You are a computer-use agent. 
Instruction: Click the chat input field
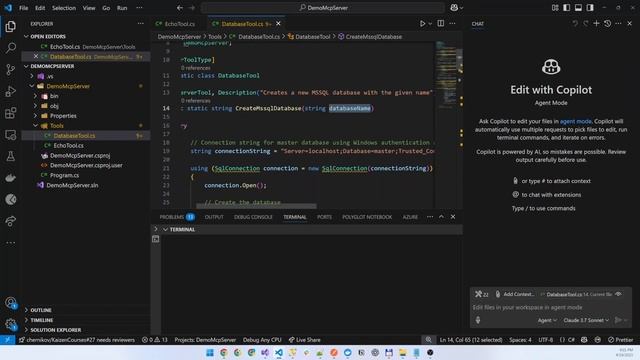coord(550,307)
